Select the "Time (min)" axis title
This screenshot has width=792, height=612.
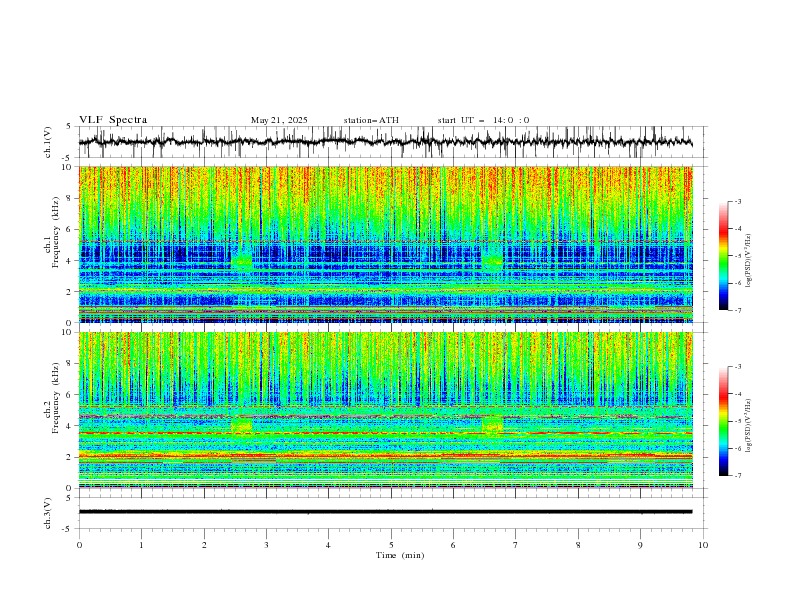[x=400, y=555]
